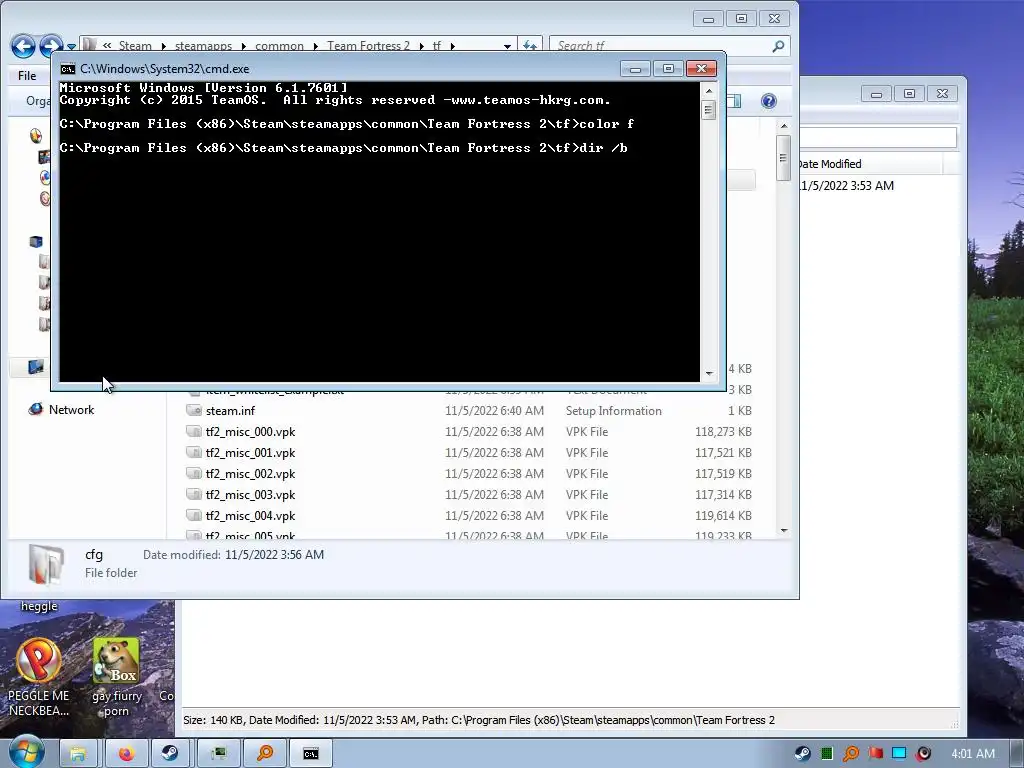Select the tf2_misc_003.vpk file name
Viewport: 1024px width, 768px height.
(250, 494)
